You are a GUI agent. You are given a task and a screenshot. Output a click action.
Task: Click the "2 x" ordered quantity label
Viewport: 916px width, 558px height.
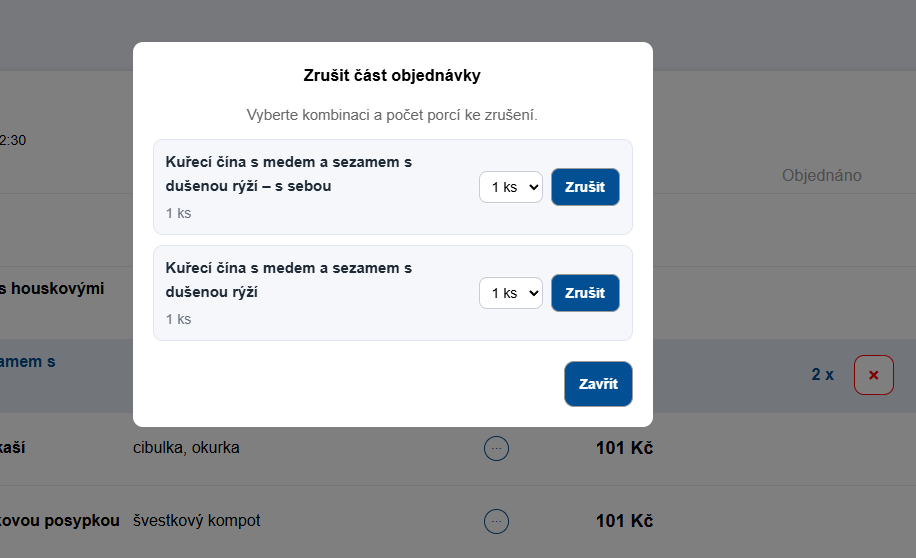pos(822,375)
